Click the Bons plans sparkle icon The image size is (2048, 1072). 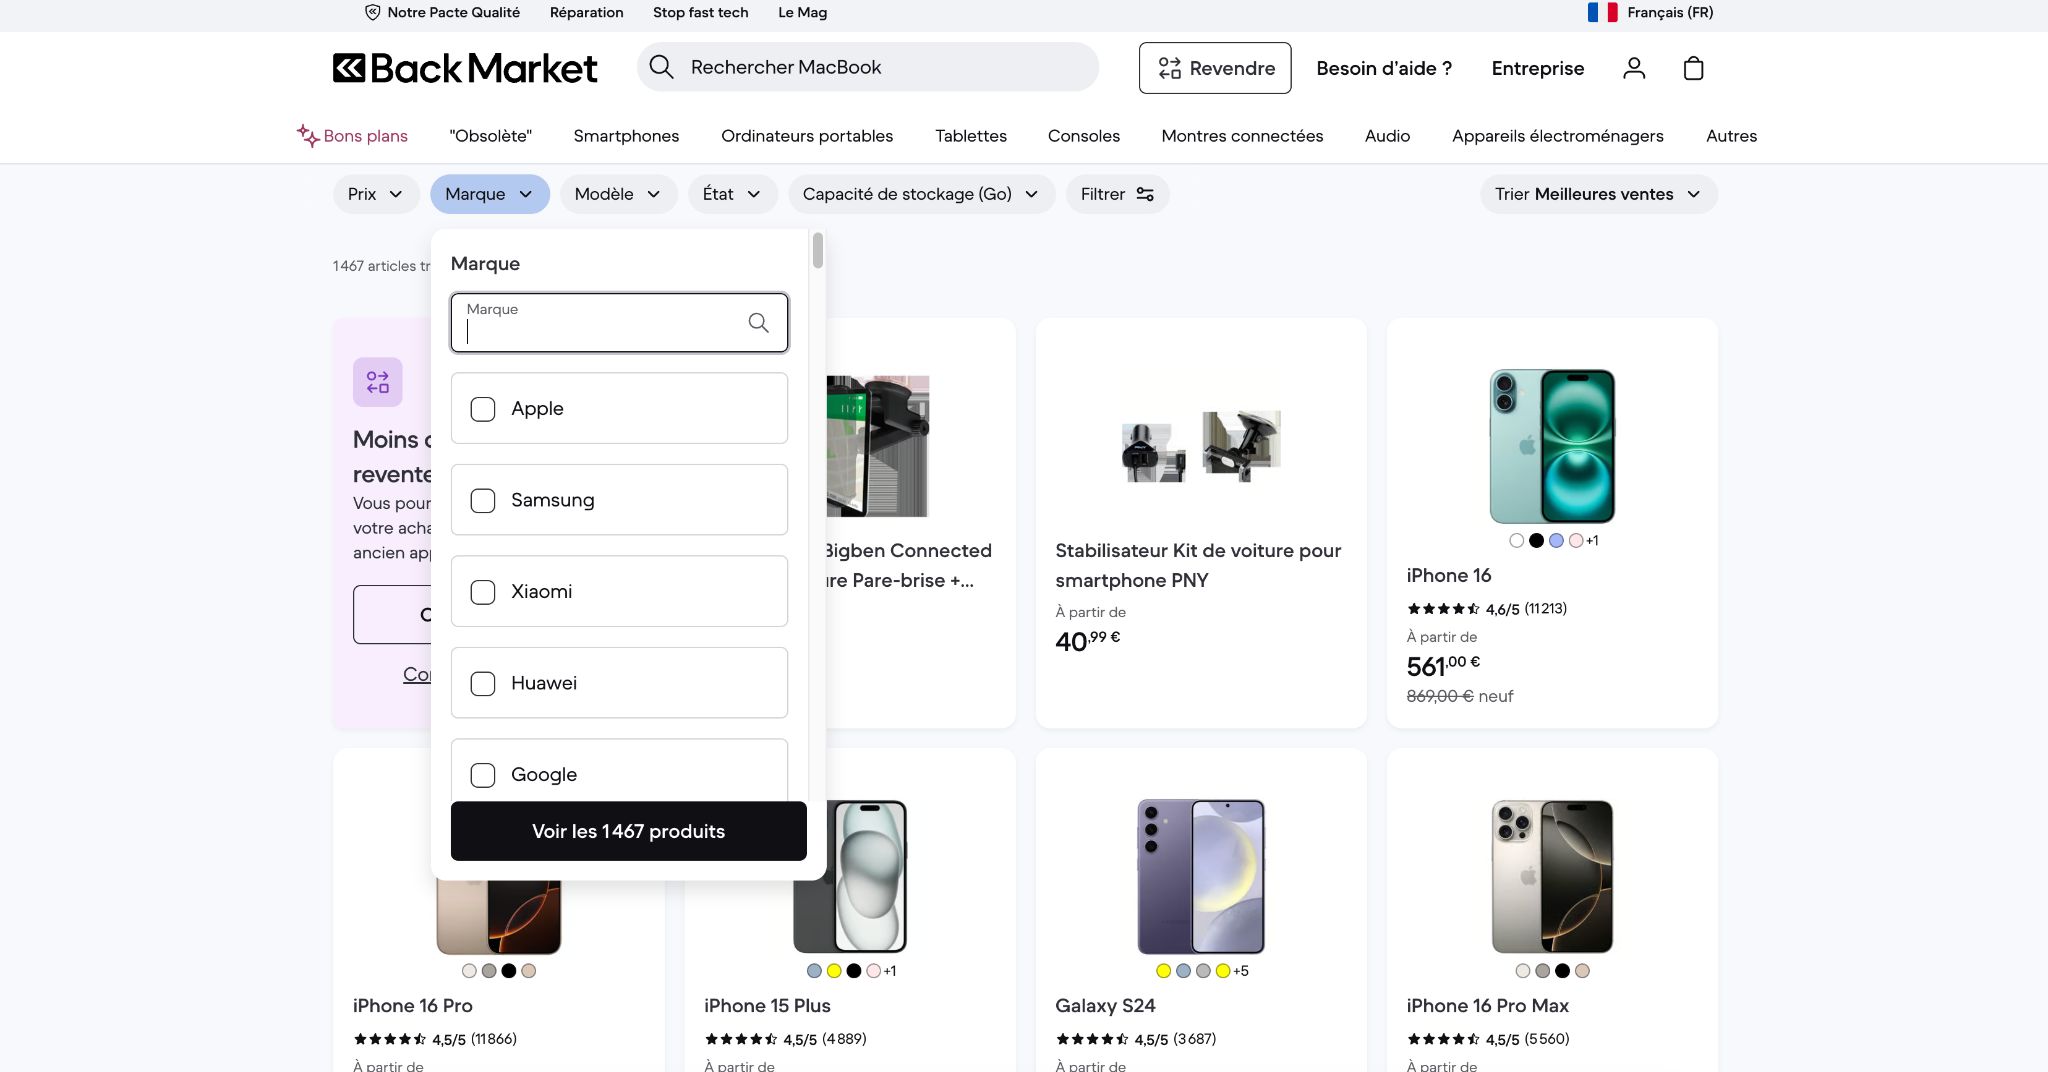(307, 135)
